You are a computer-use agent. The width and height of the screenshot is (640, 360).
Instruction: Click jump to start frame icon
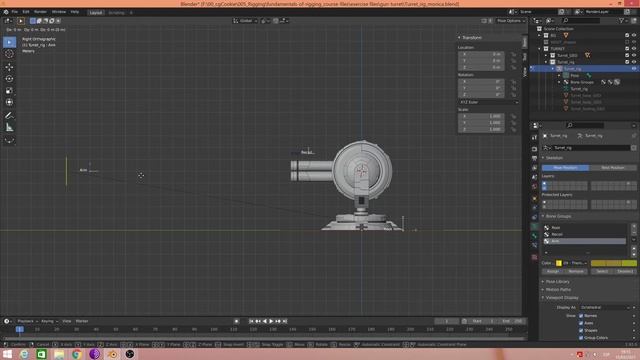pyautogui.click(x=251, y=321)
